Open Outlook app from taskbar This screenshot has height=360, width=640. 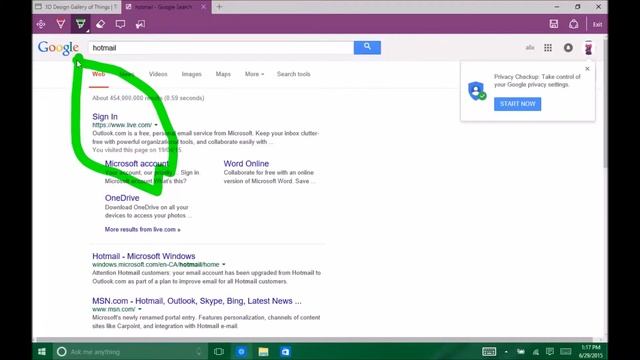click(285, 351)
